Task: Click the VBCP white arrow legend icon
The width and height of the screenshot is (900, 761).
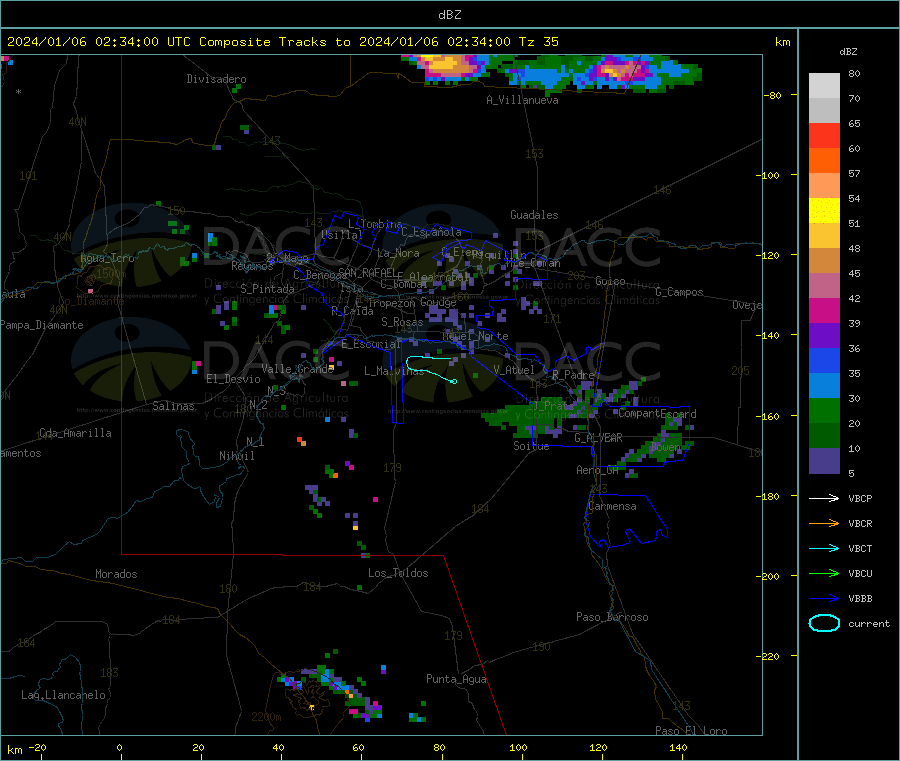Action: pyautogui.click(x=824, y=498)
